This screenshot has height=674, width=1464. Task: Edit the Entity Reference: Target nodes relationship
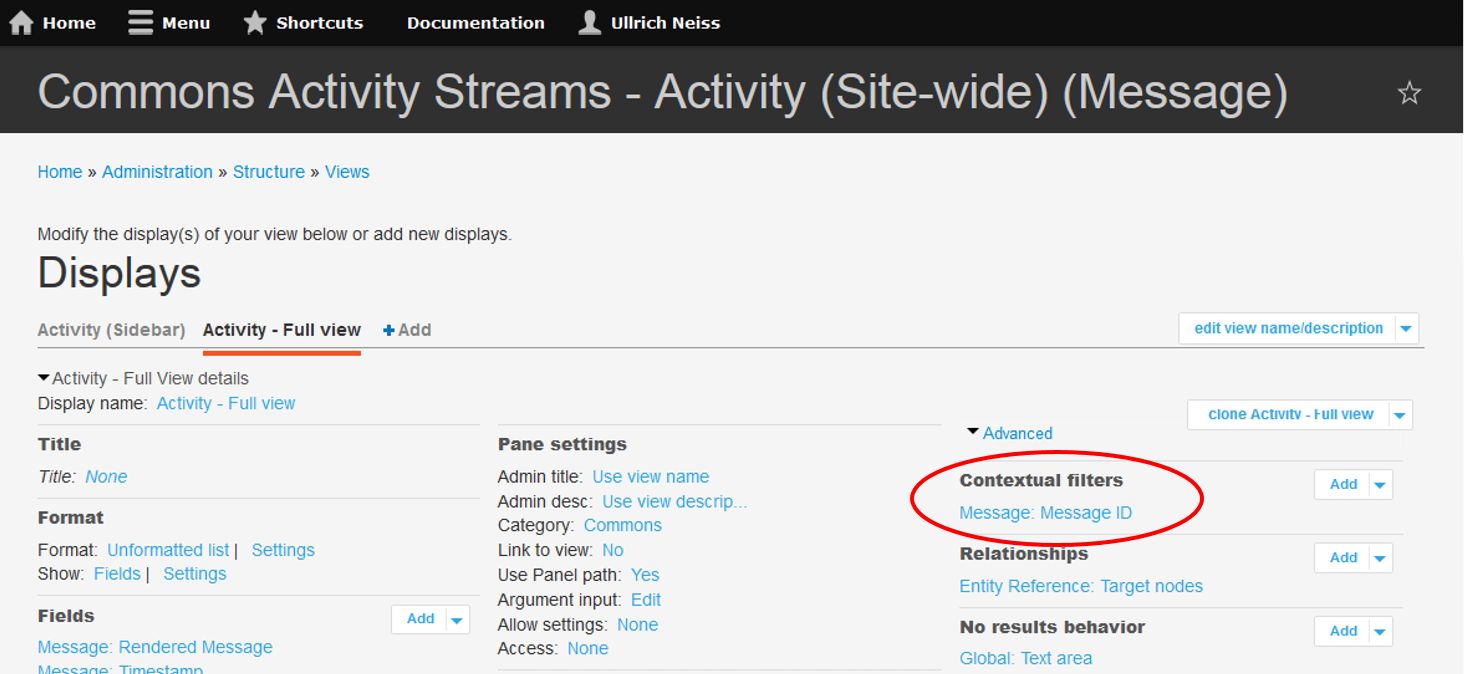tap(1081, 586)
